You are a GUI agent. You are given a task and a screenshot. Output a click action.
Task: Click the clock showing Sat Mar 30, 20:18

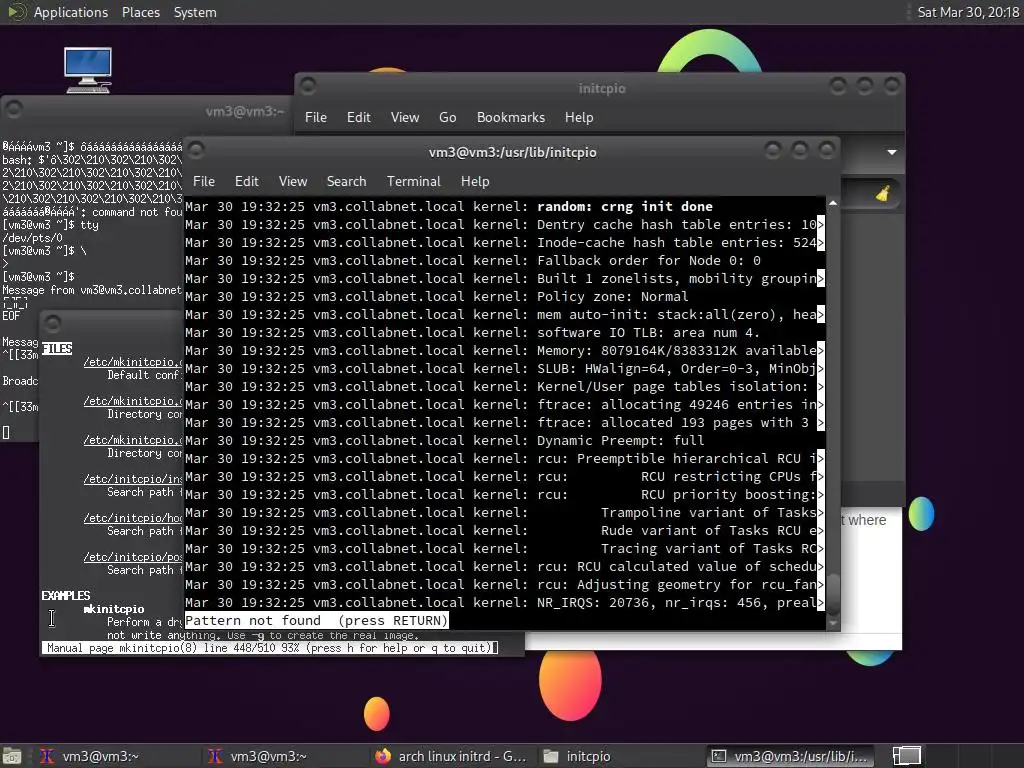[968, 12]
